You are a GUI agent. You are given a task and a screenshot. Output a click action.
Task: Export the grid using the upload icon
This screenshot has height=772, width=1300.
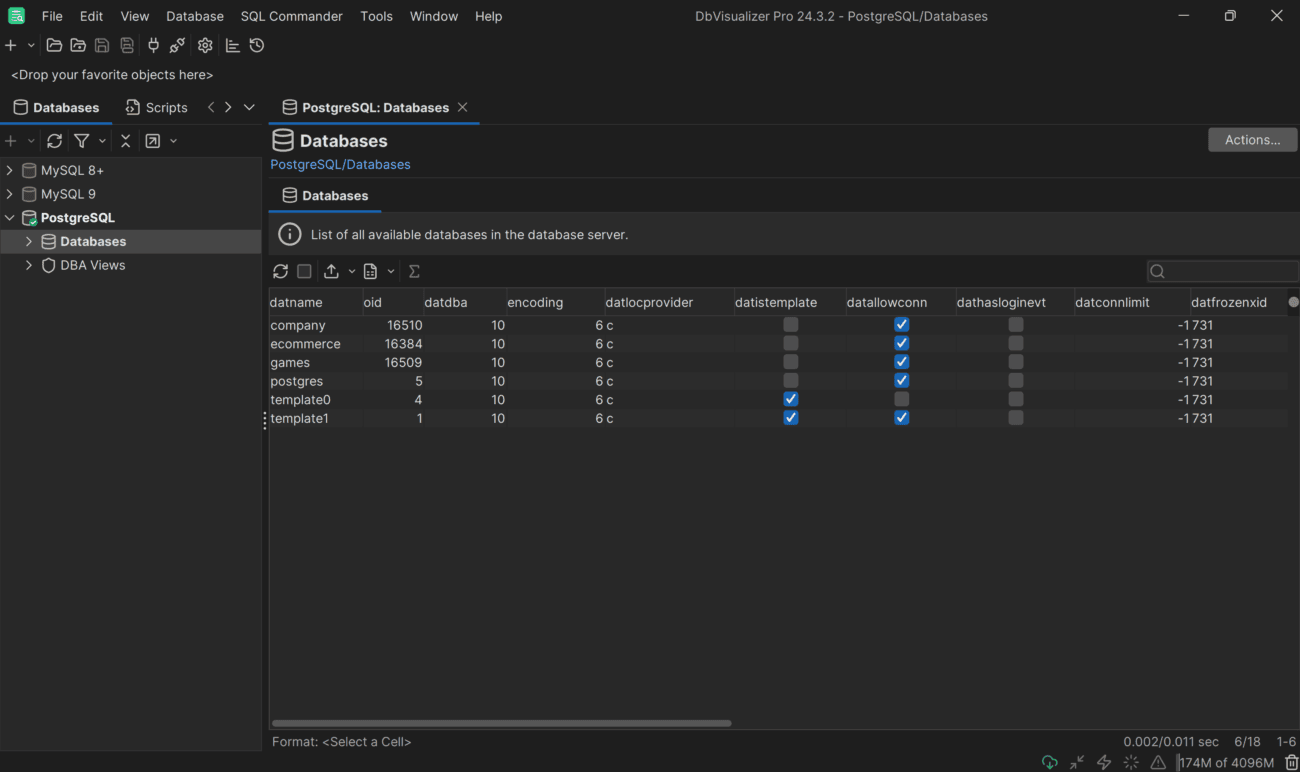(331, 271)
